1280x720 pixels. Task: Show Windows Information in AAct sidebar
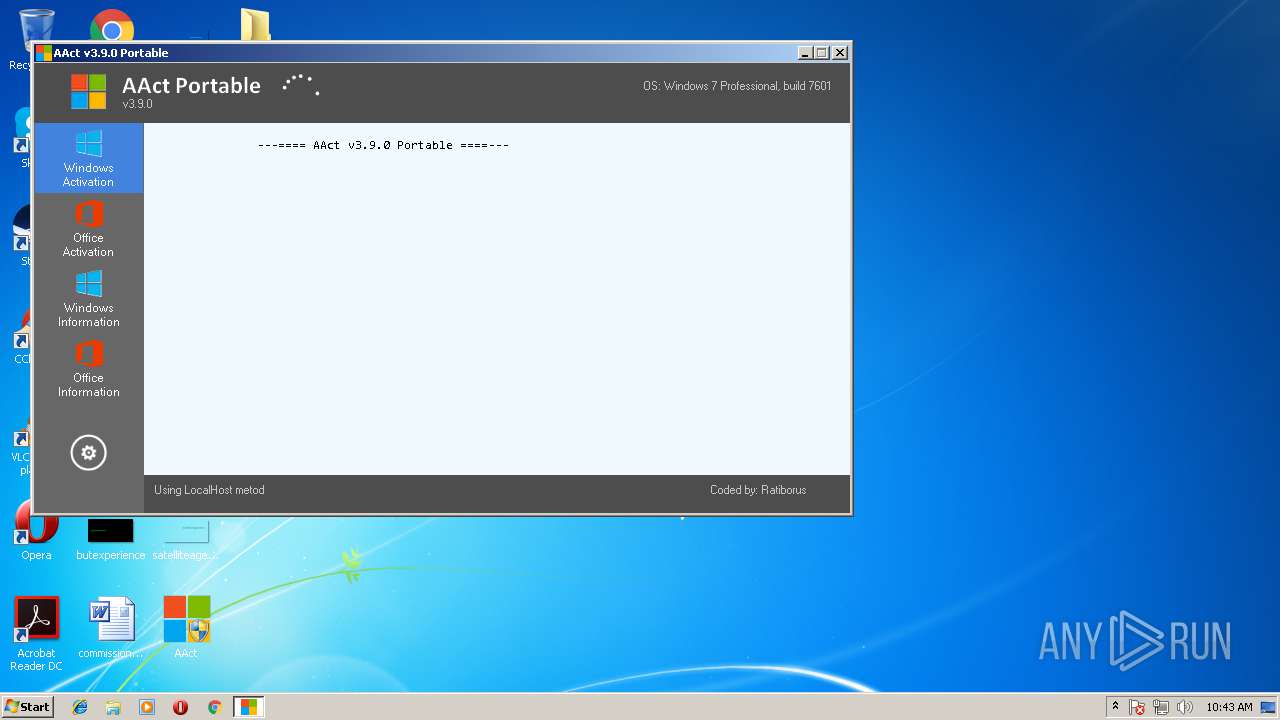(88, 298)
